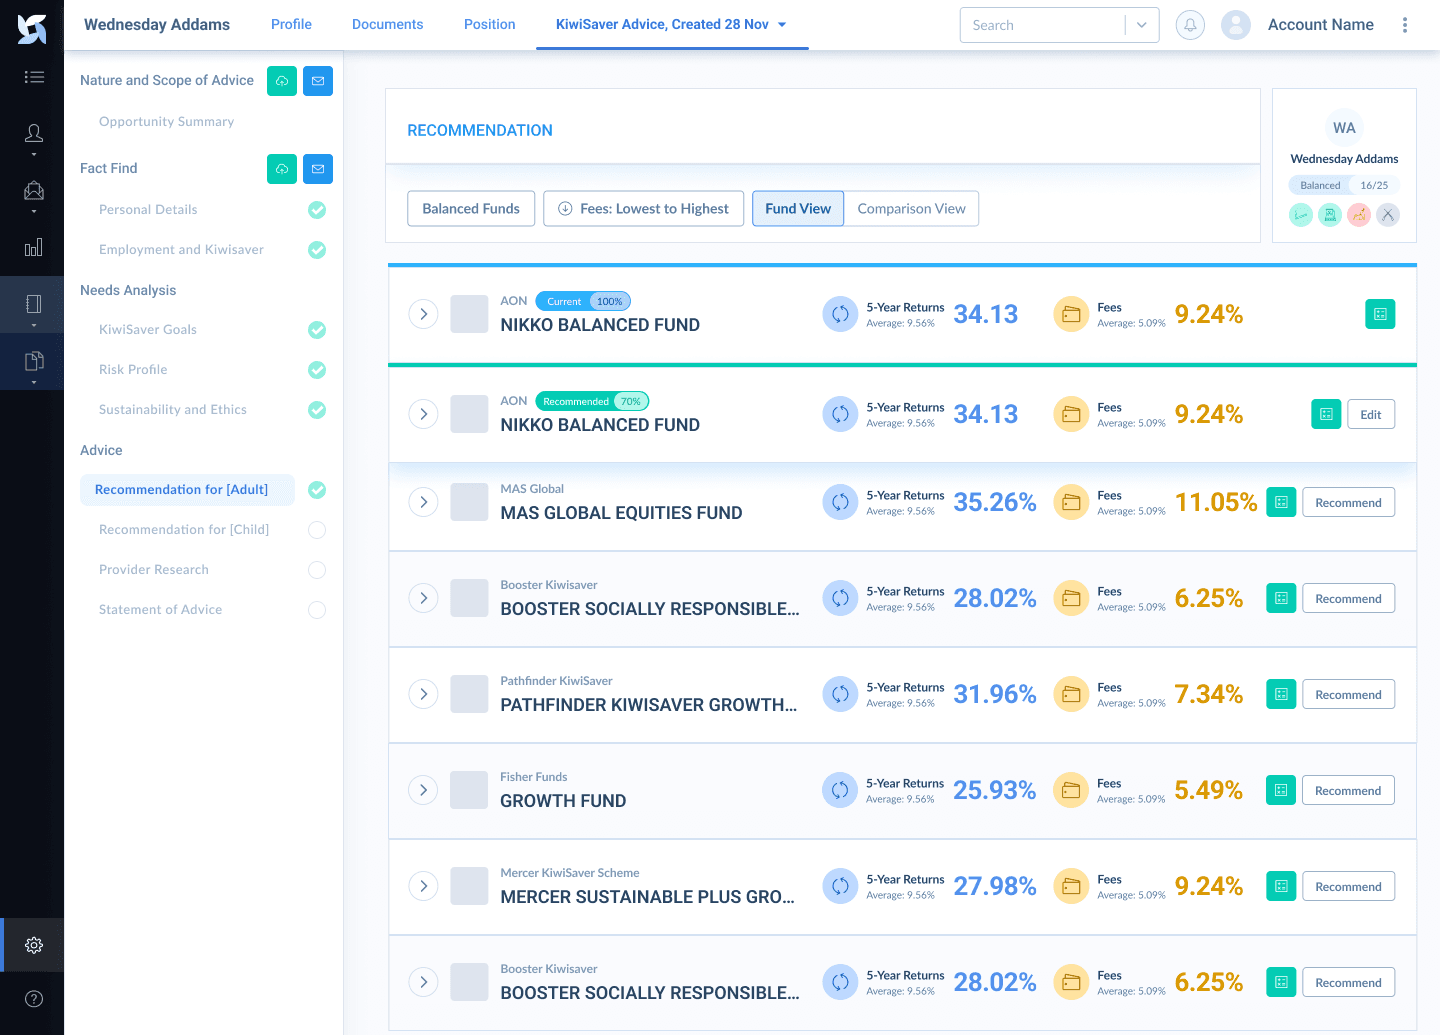Image resolution: width=1440 pixels, height=1035 pixels.
Task: Open the documents copy sidebar icon
Action: point(34,361)
